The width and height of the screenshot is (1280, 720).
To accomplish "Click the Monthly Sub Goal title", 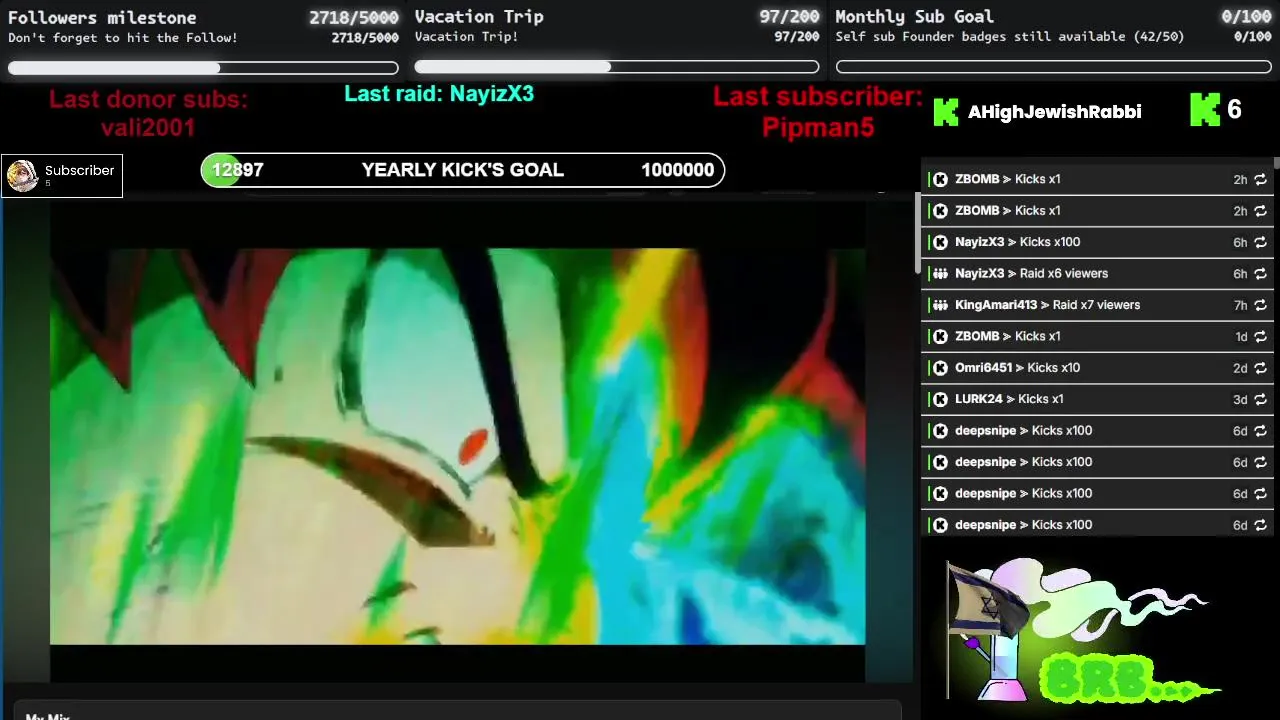I will (914, 17).
